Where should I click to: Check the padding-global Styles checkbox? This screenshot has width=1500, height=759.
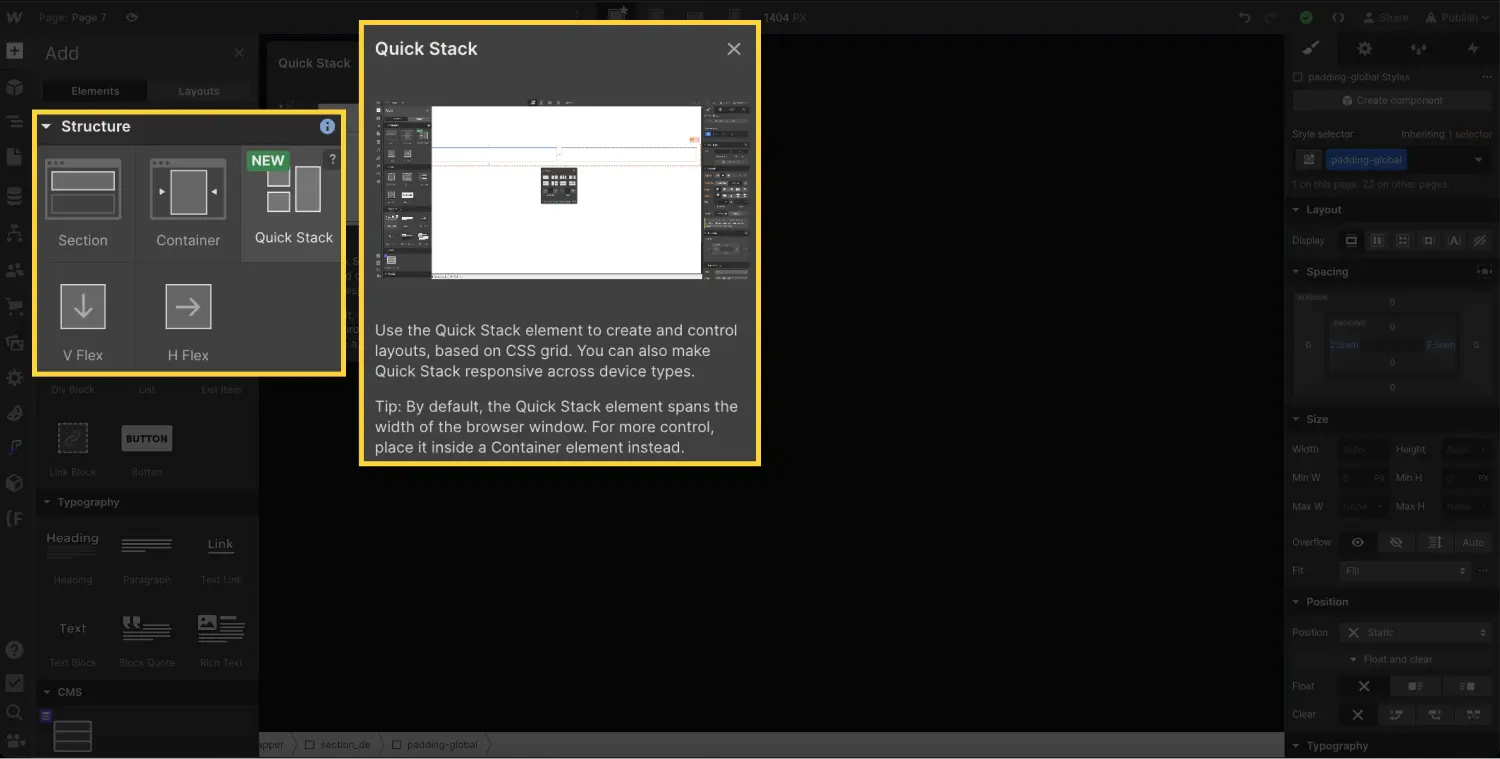pyautogui.click(x=1296, y=76)
